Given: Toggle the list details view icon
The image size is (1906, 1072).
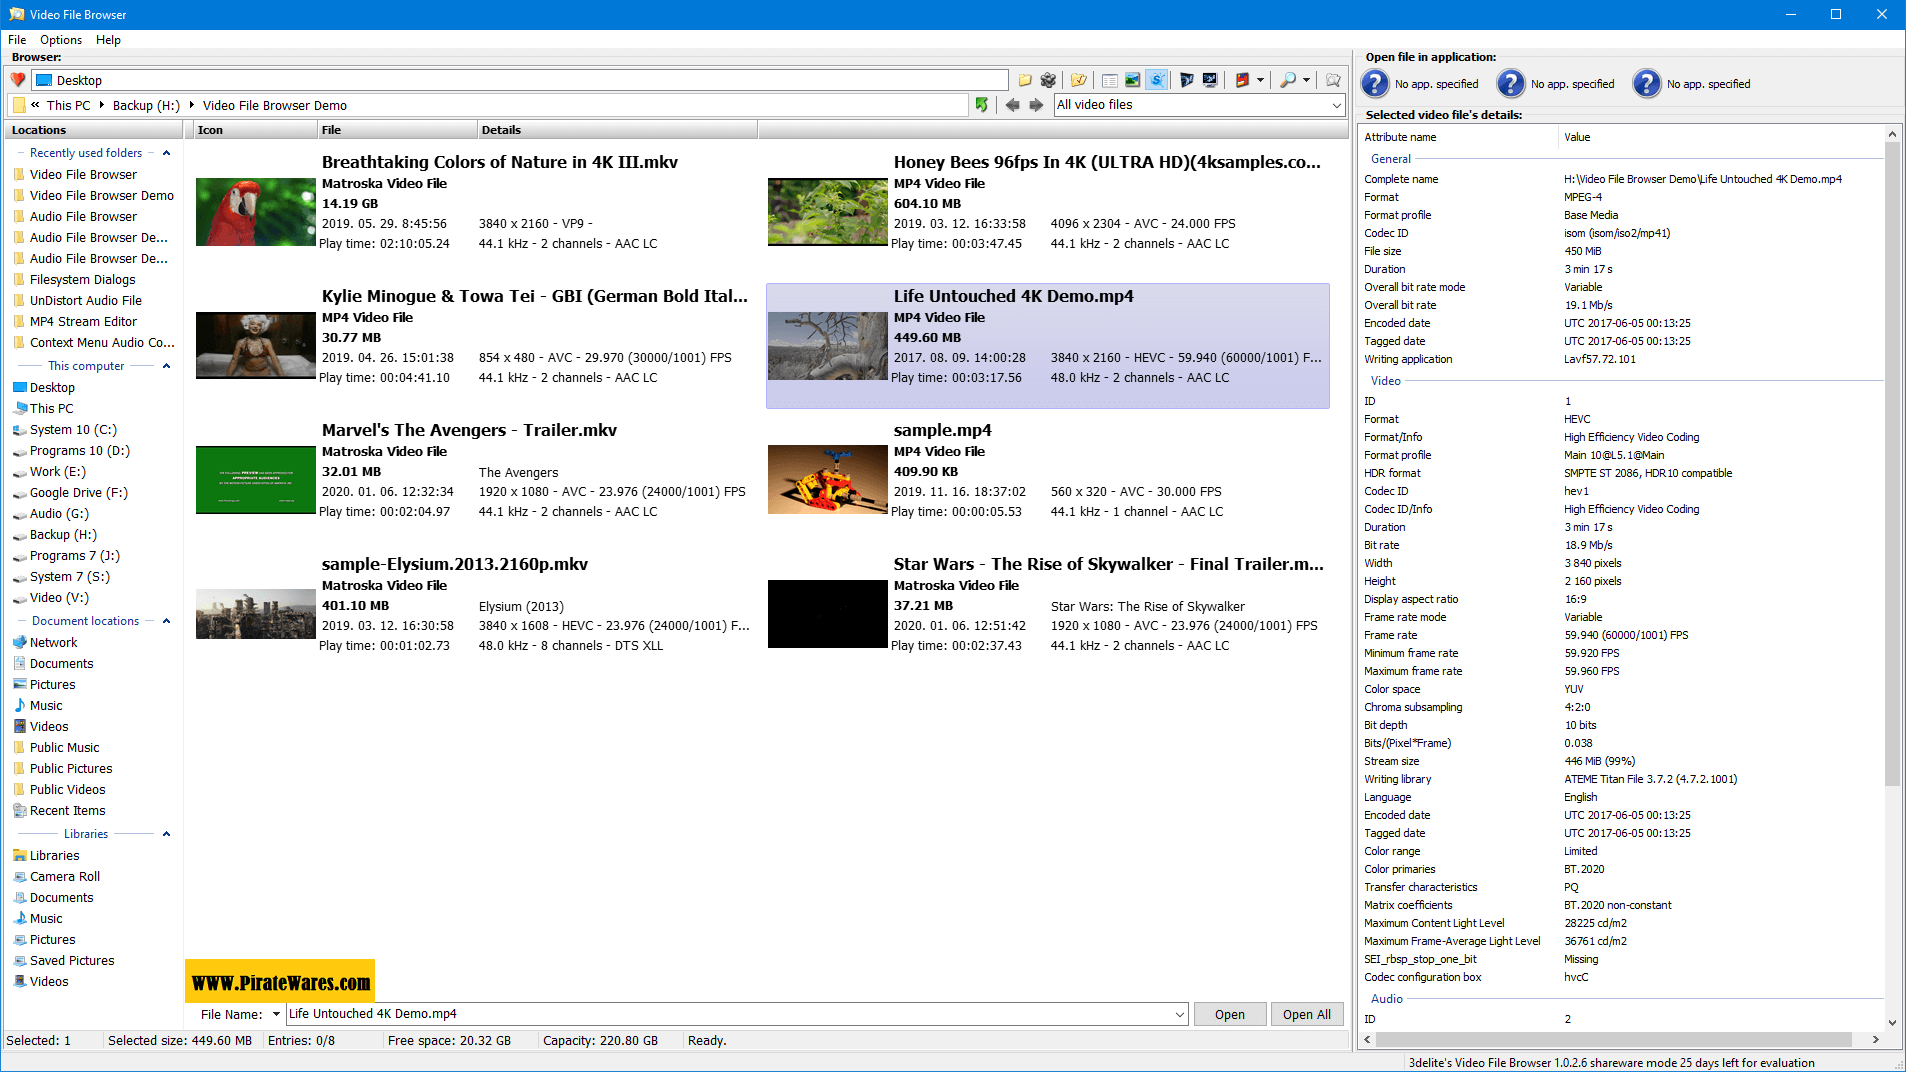Looking at the screenshot, I should (x=1109, y=80).
